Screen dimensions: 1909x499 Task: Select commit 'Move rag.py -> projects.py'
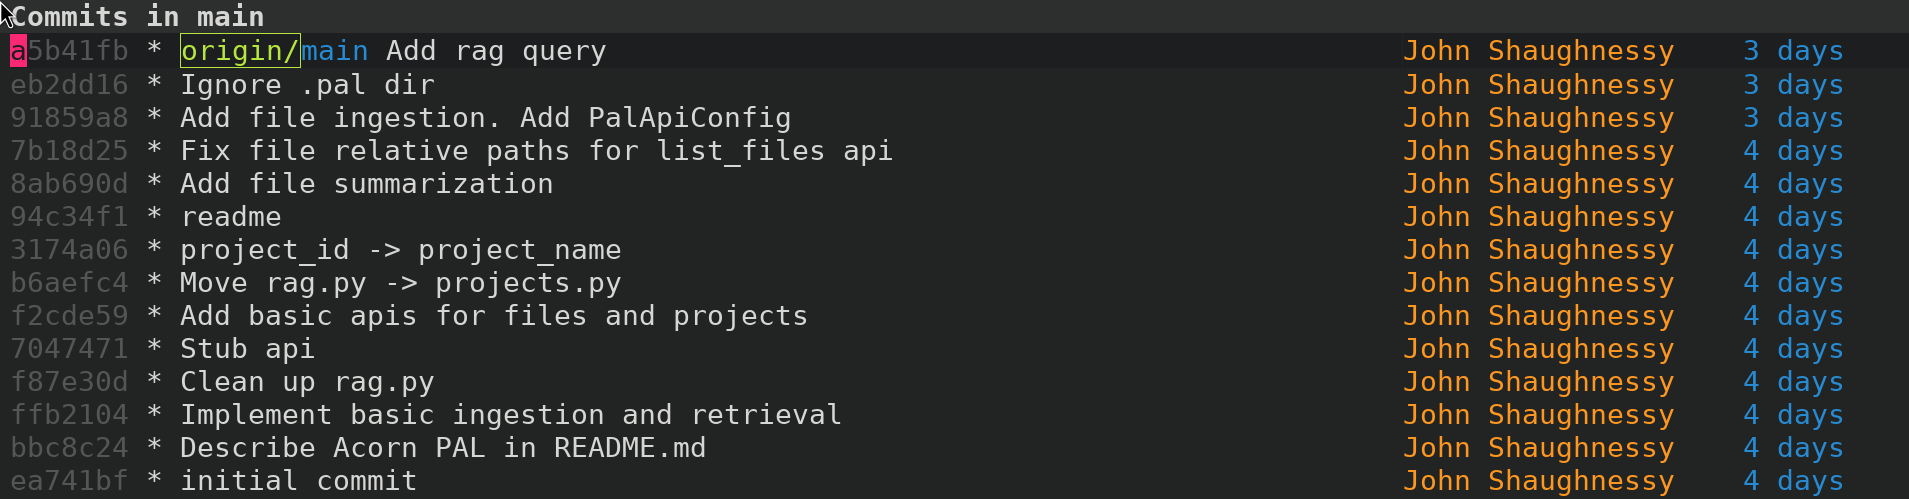point(954,283)
